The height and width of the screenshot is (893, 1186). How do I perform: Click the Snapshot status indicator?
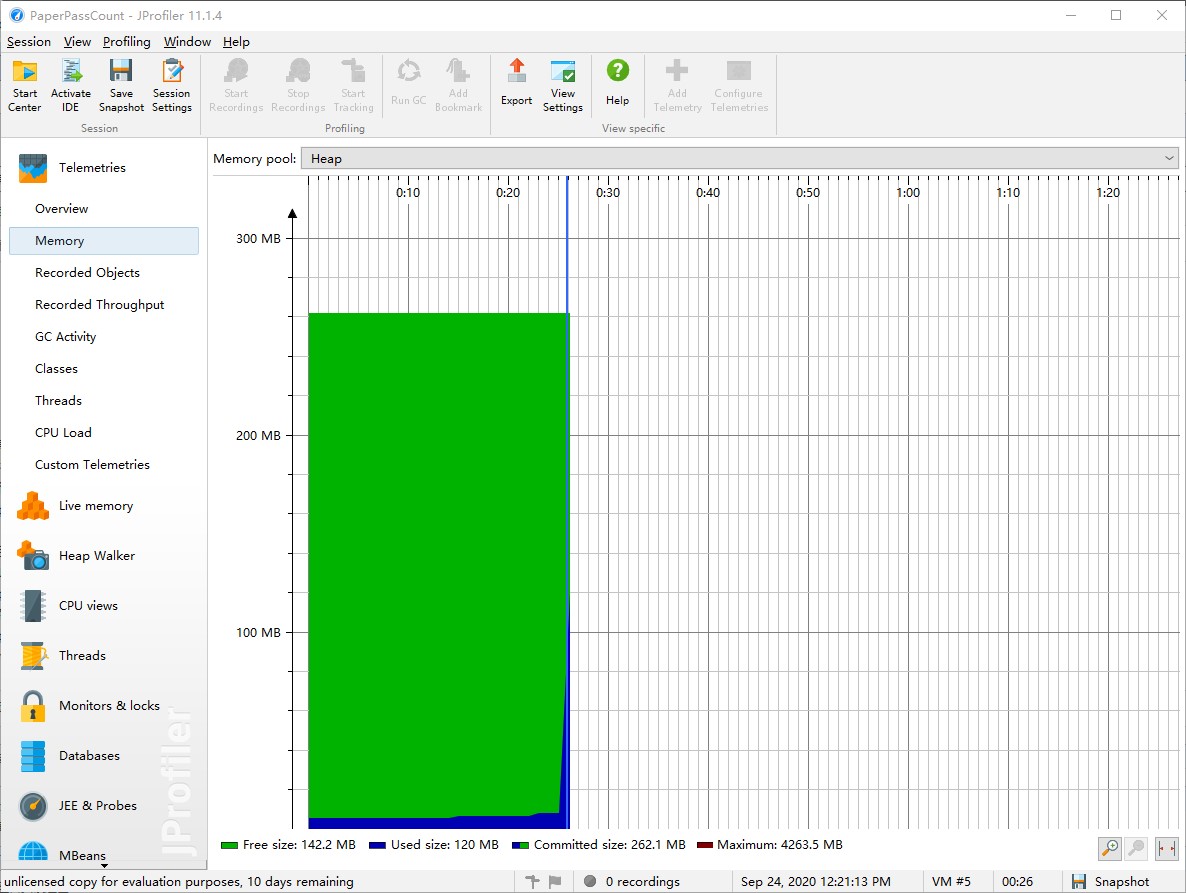pyautogui.click(x=1112, y=882)
